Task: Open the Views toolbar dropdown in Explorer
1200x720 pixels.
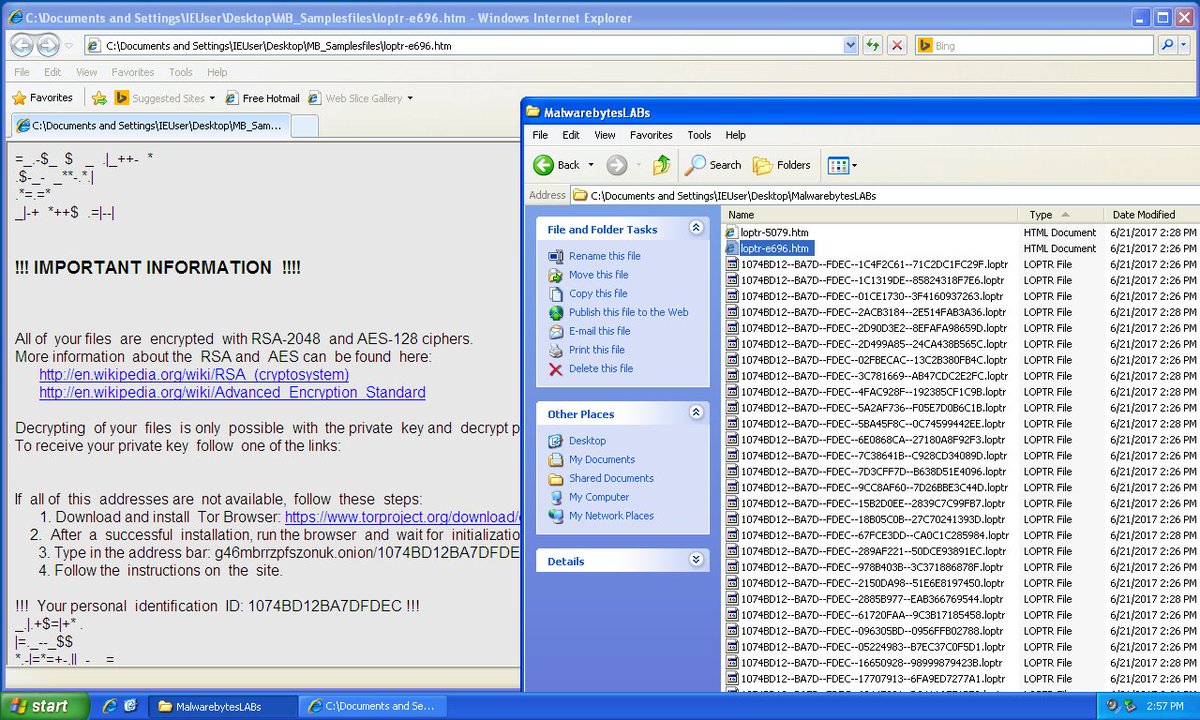Action: click(x=842, y=165)
